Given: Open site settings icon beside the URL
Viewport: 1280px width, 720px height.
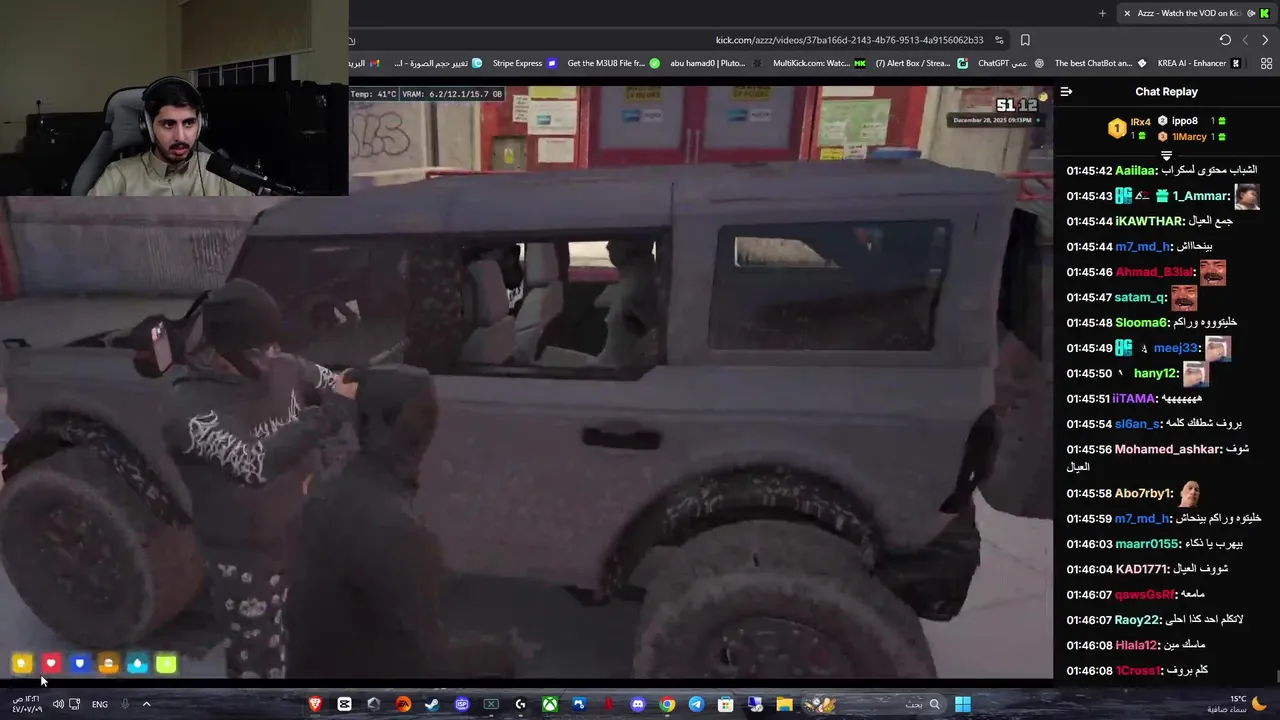Looking at the screenshot, I should pos(999,40).
